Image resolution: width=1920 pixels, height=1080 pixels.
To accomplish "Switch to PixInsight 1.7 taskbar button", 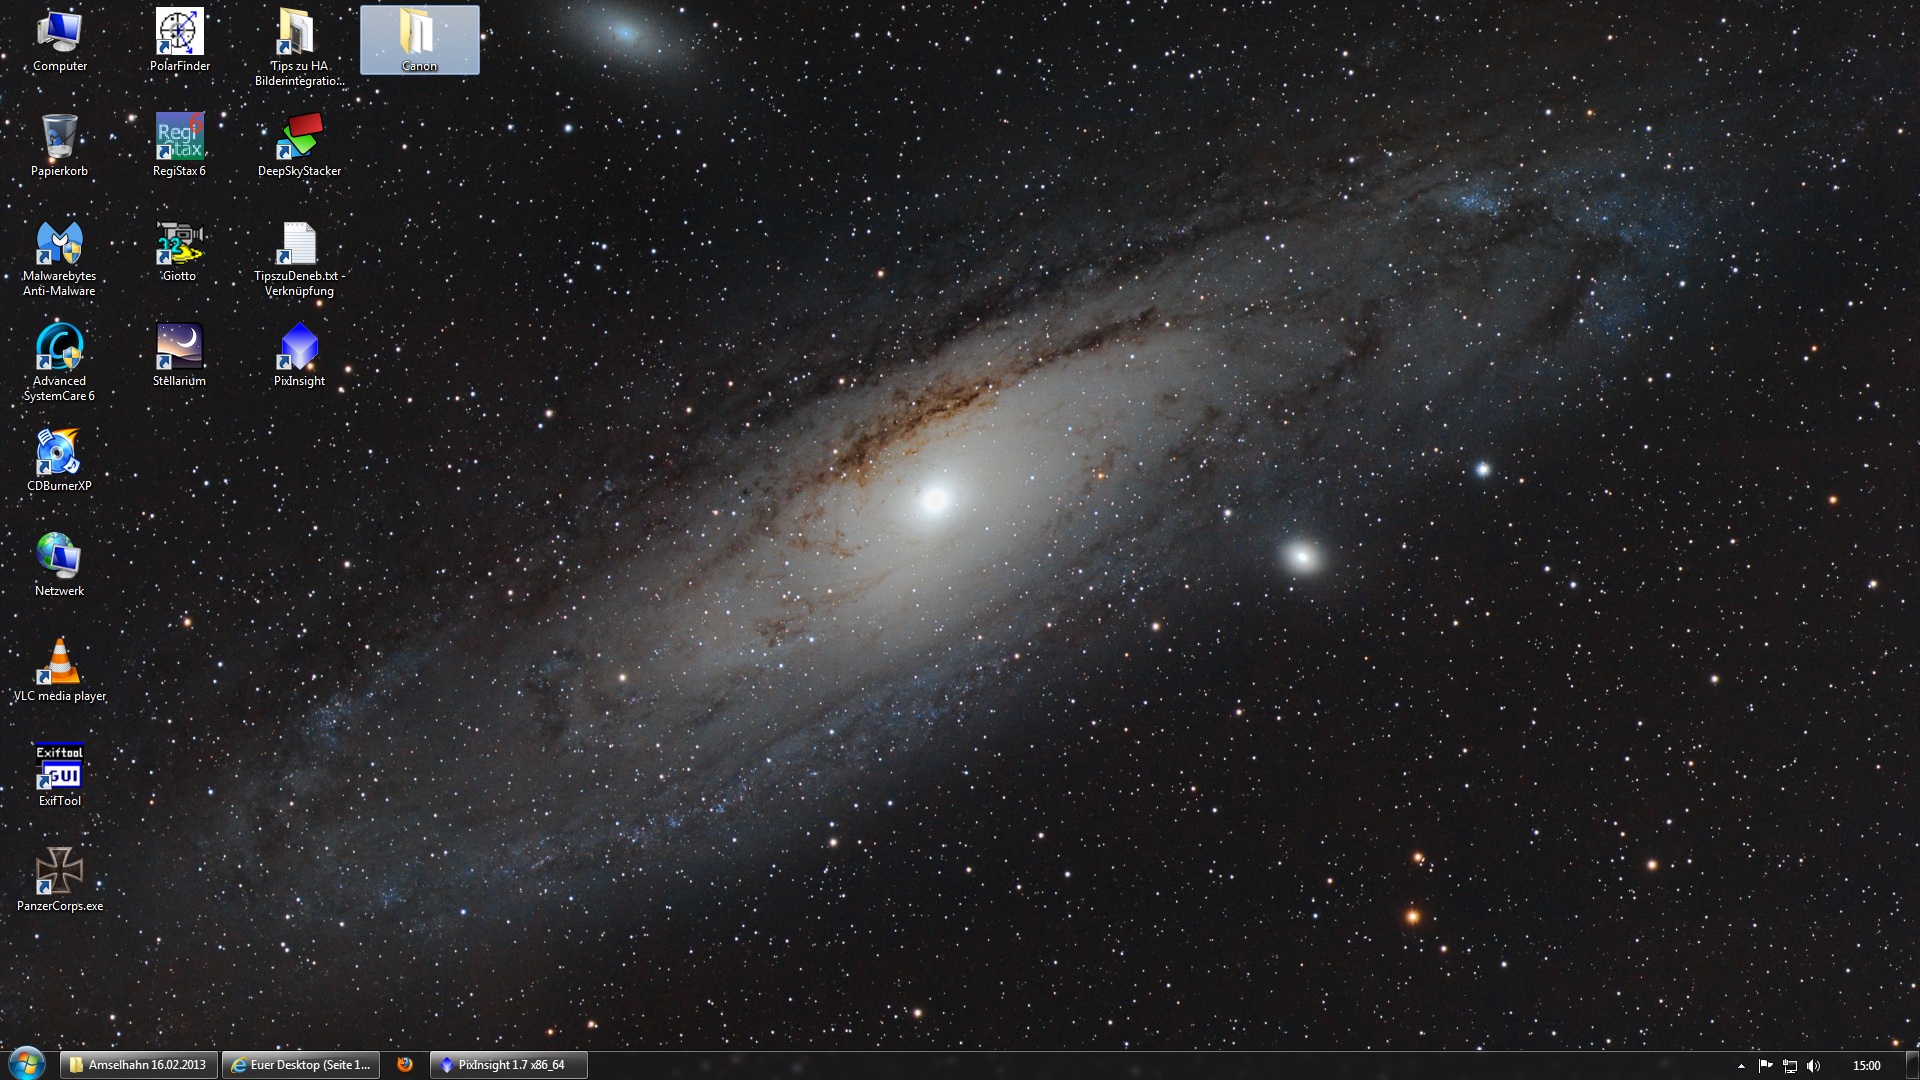I will pos(508,1065).
